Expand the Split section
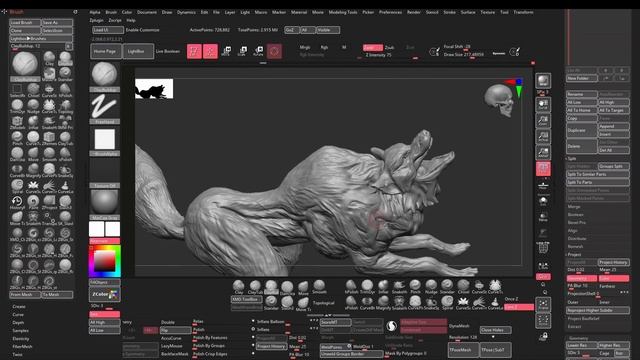 click(572, 158)
